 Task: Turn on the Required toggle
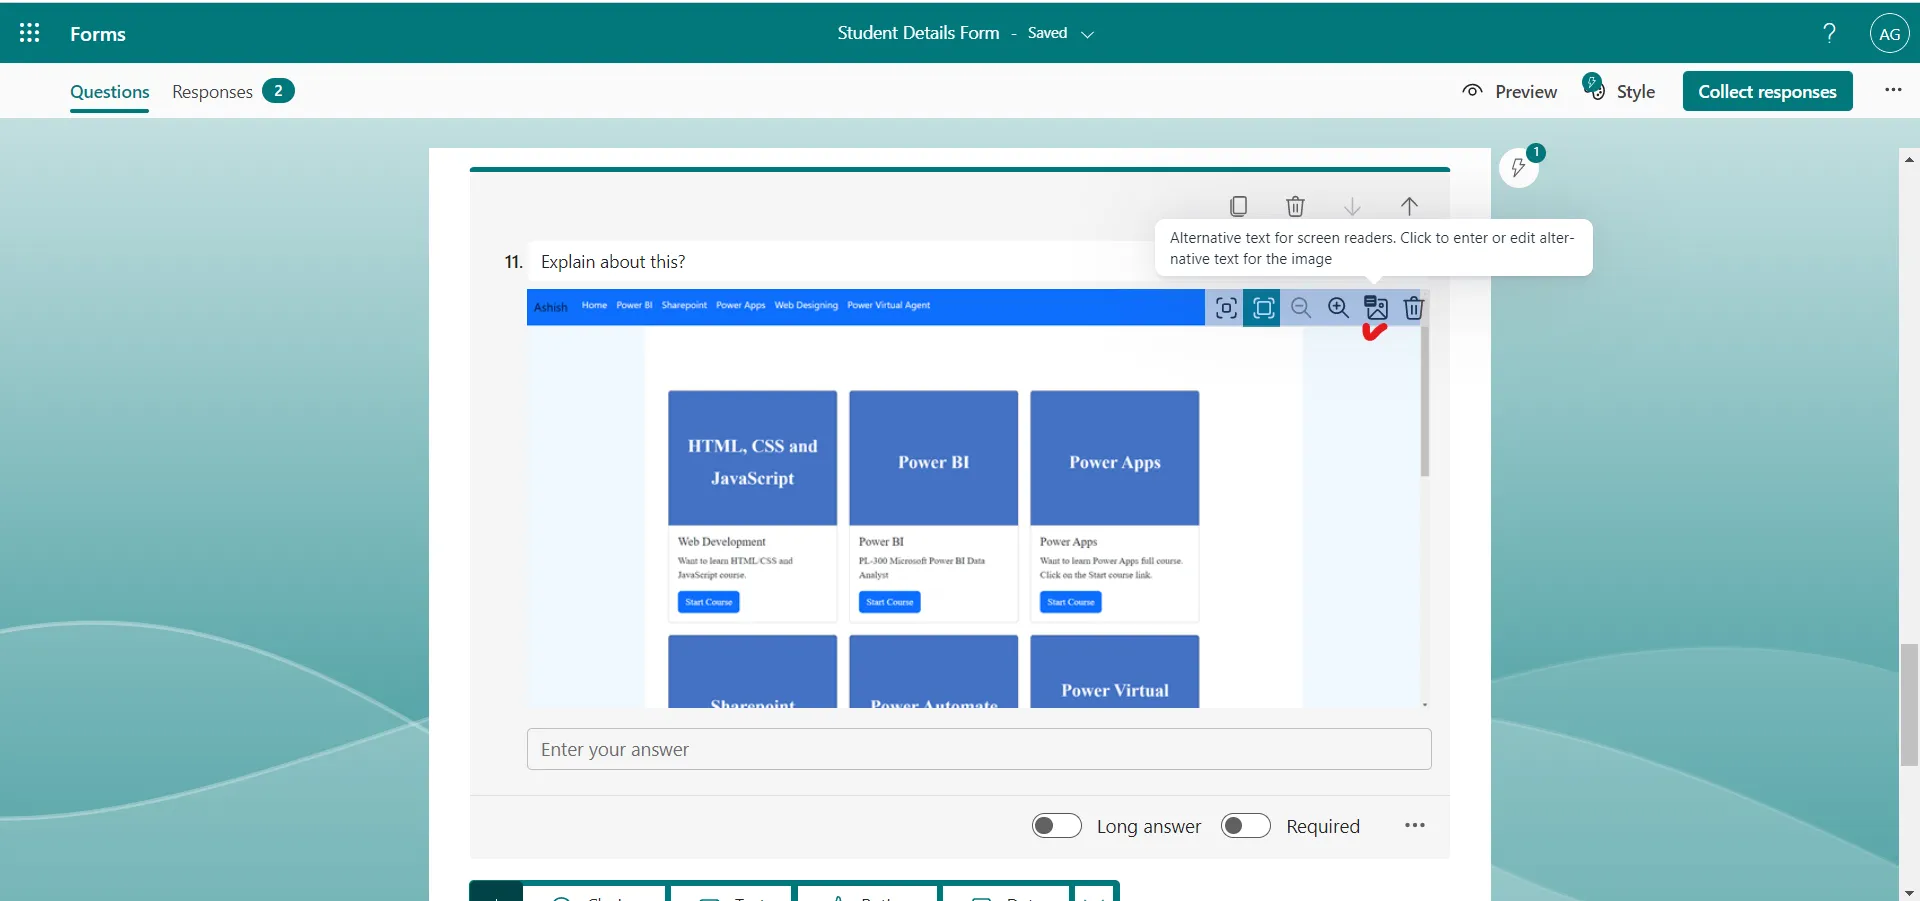point(1245,825)
